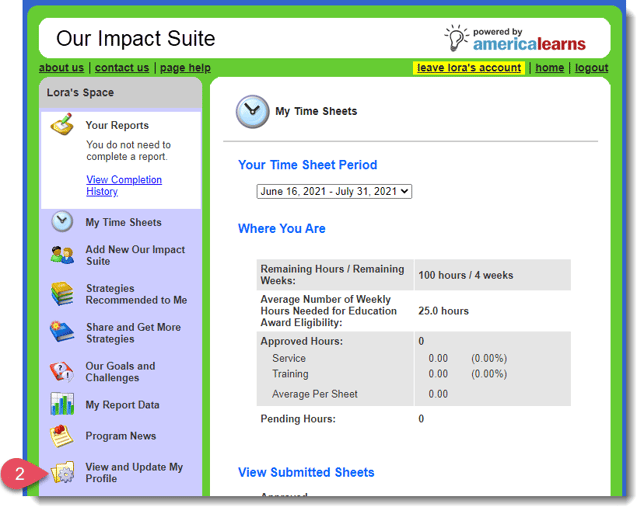The image size is (644, 514).
Task: Click the leave lora's account link
Action: pos(469,68)
